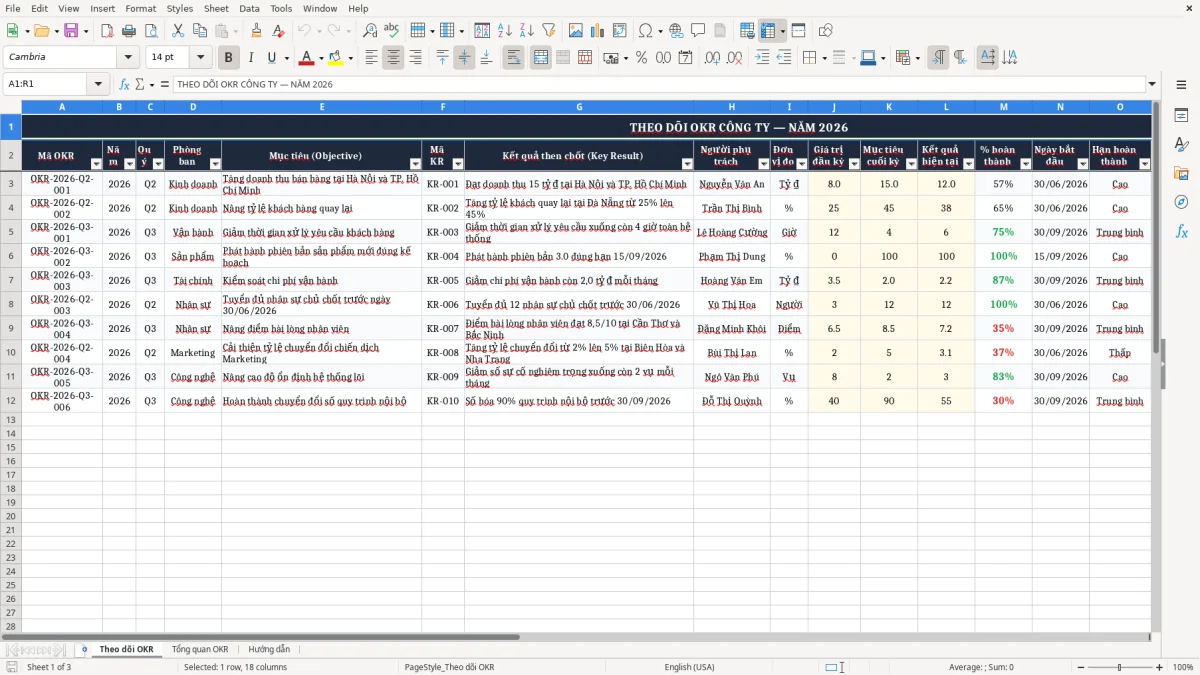1200x675 pixels.
Task: Run the spelling check icon
Action: coord(391,31)
